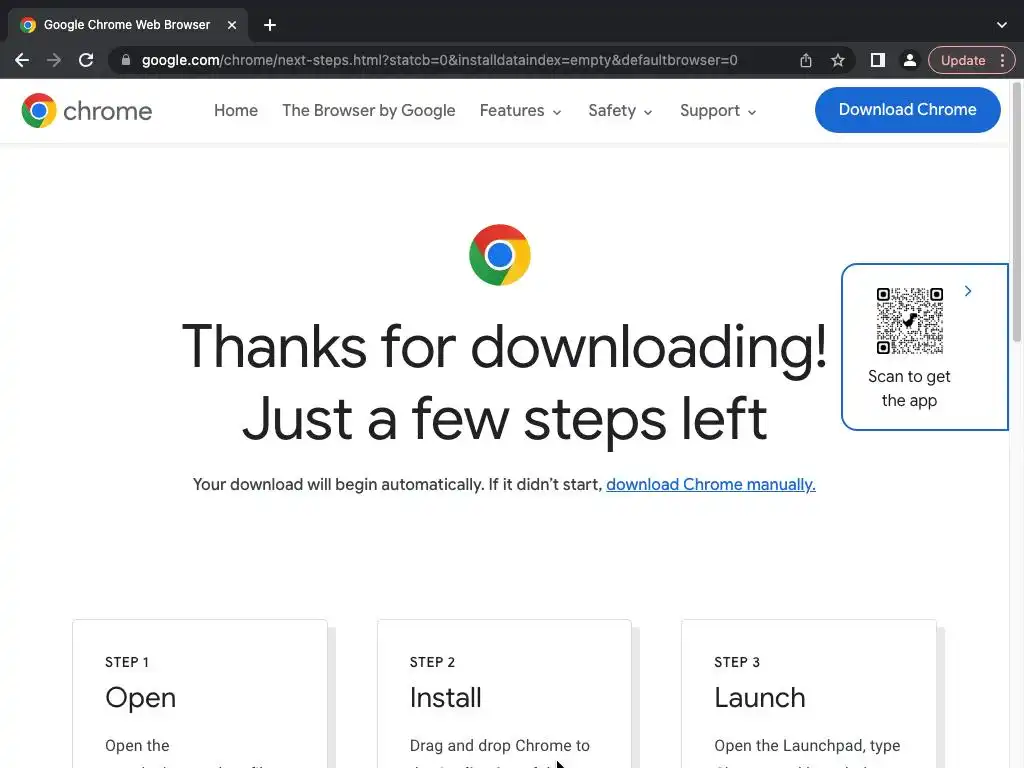Click the STEP 1 Open card heading

[140, 697]
